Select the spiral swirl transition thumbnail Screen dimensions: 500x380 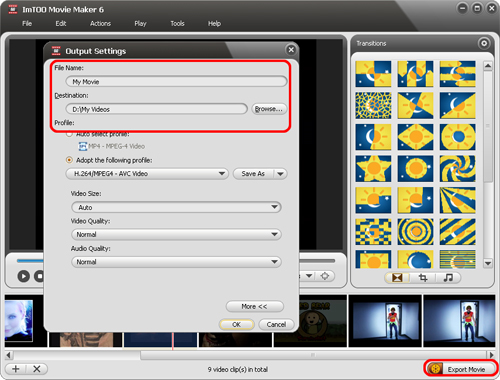click(x=457, y=168)
